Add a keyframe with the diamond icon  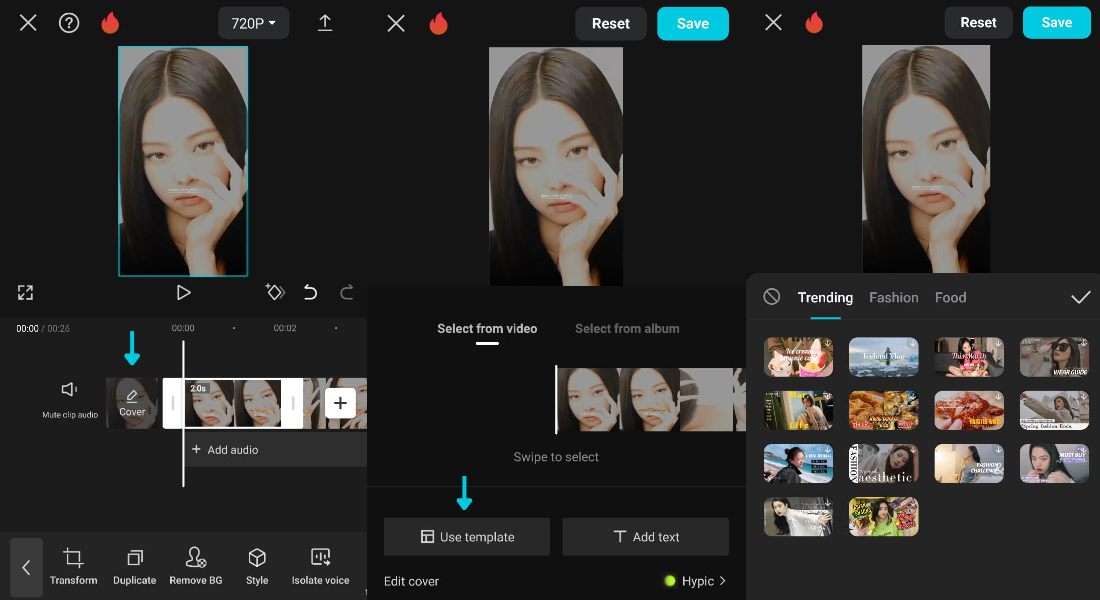point(275,292)
